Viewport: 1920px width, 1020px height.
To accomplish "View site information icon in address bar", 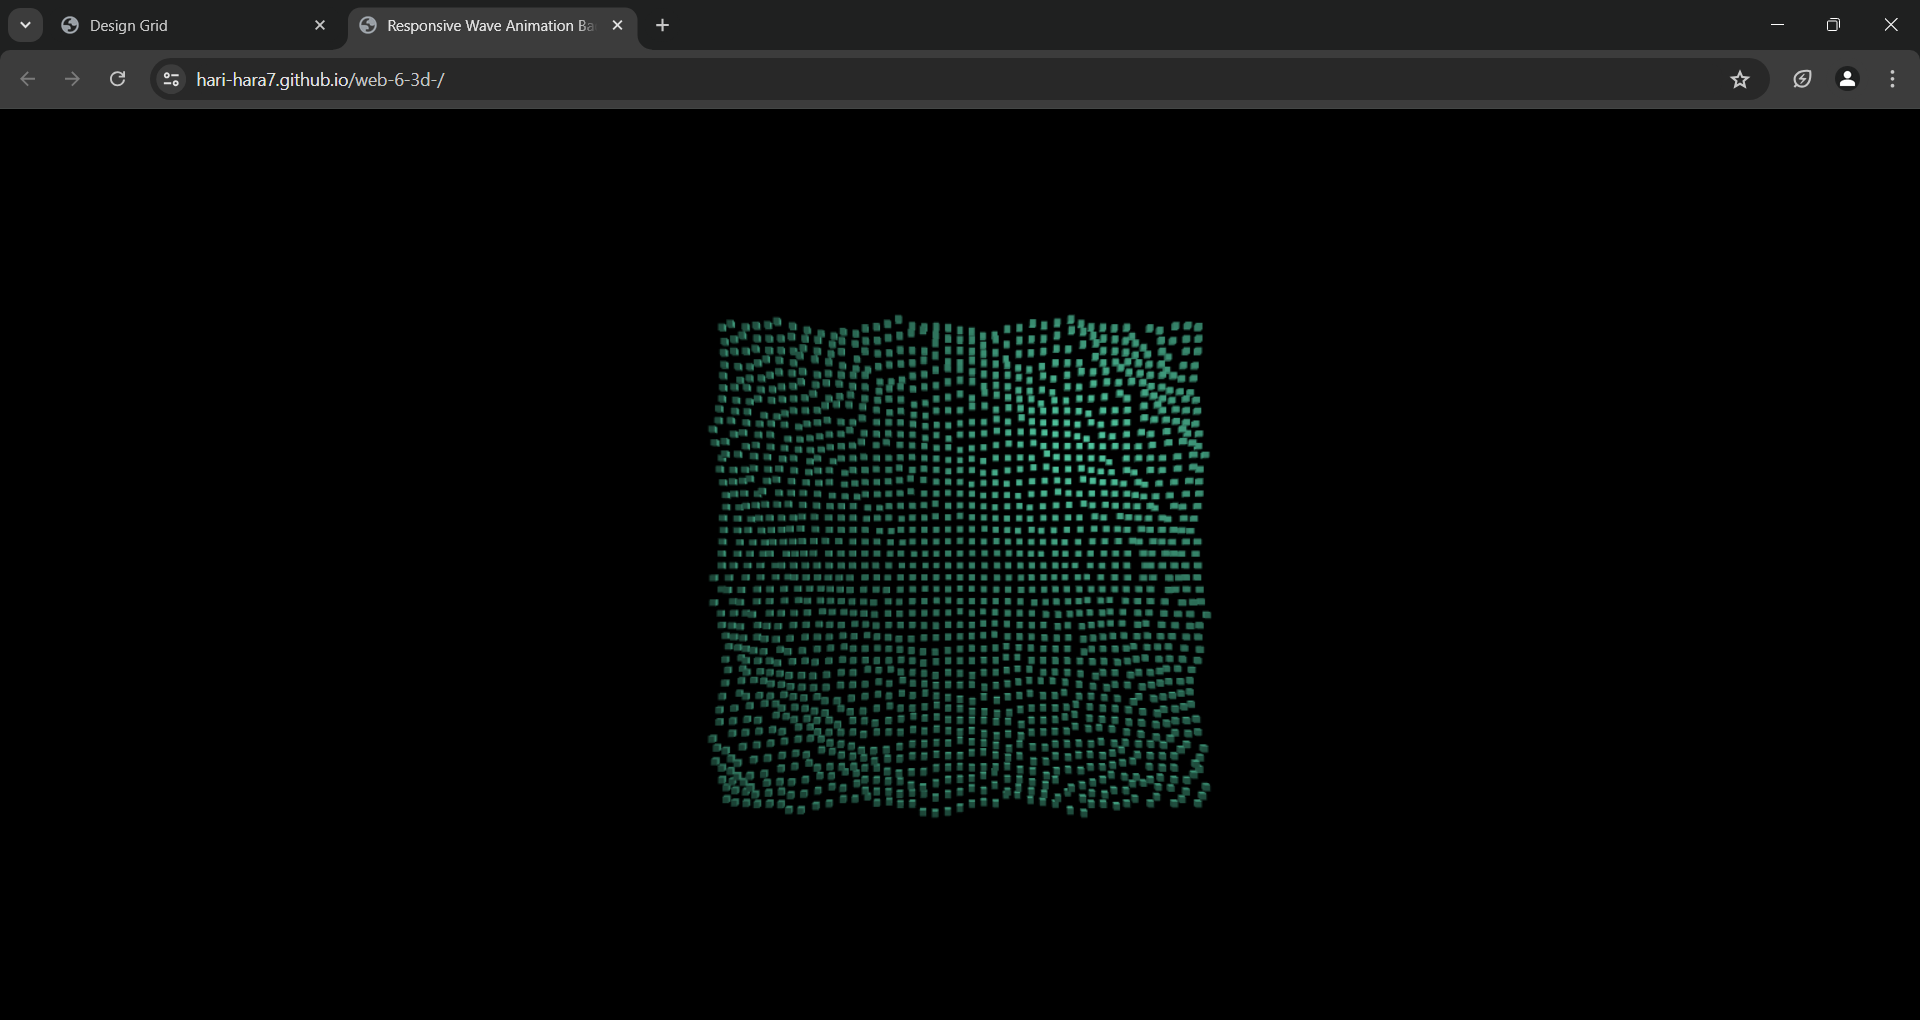I will tap(171, 79).
